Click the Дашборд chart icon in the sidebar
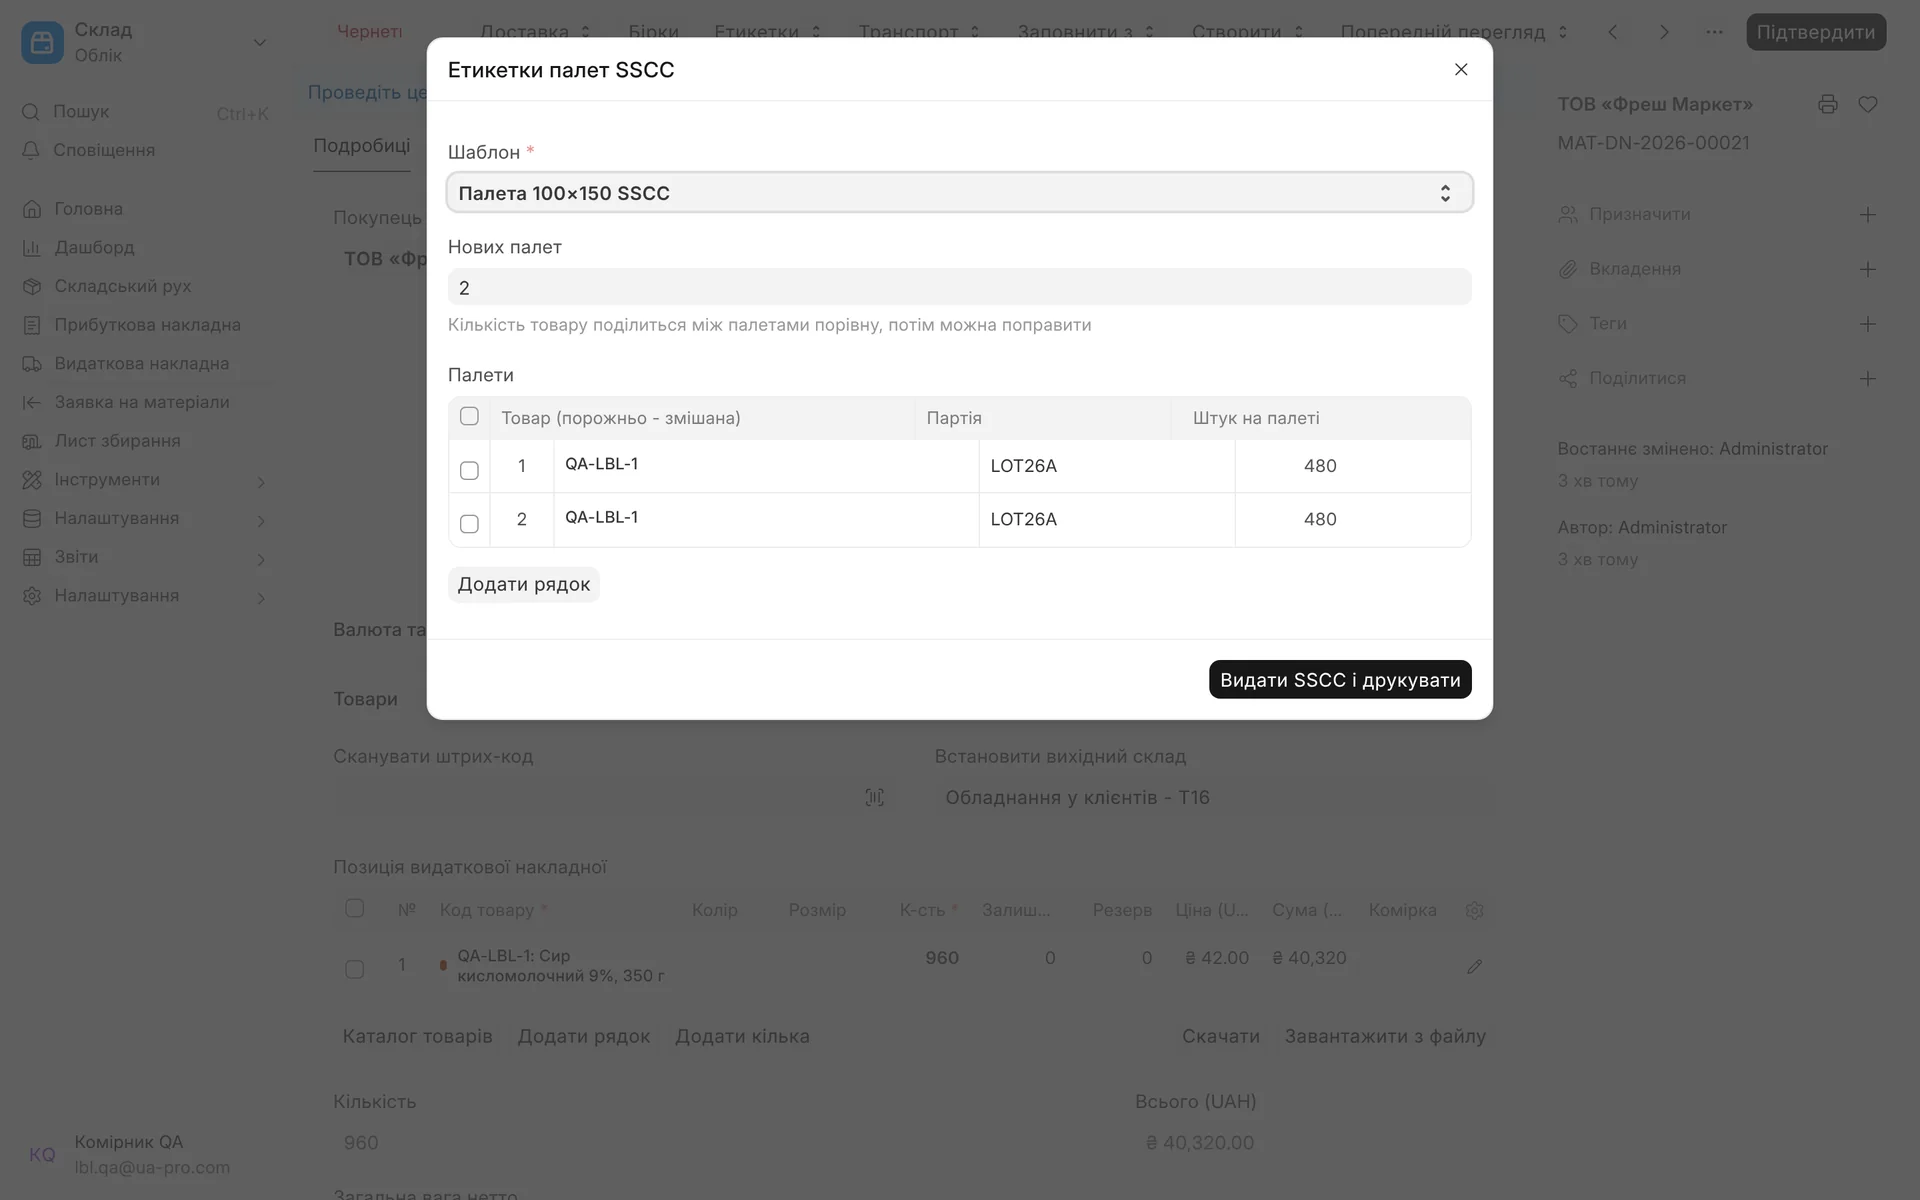The image size is (1920, 1200). coord(32,247)
